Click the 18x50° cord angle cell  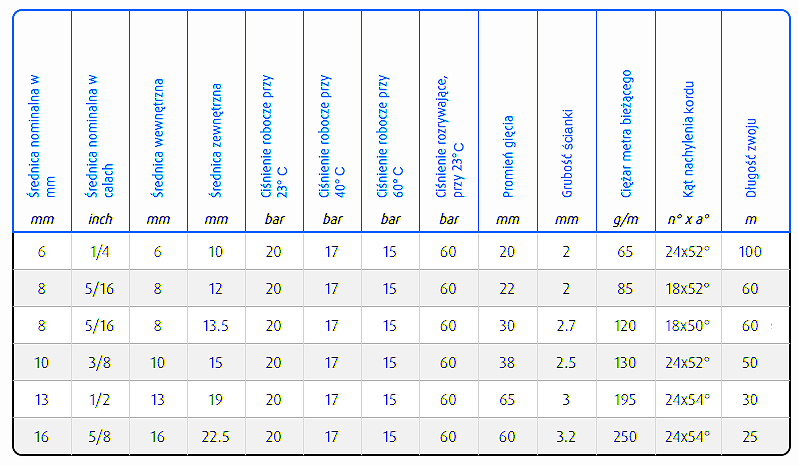[x=687, y=325]
